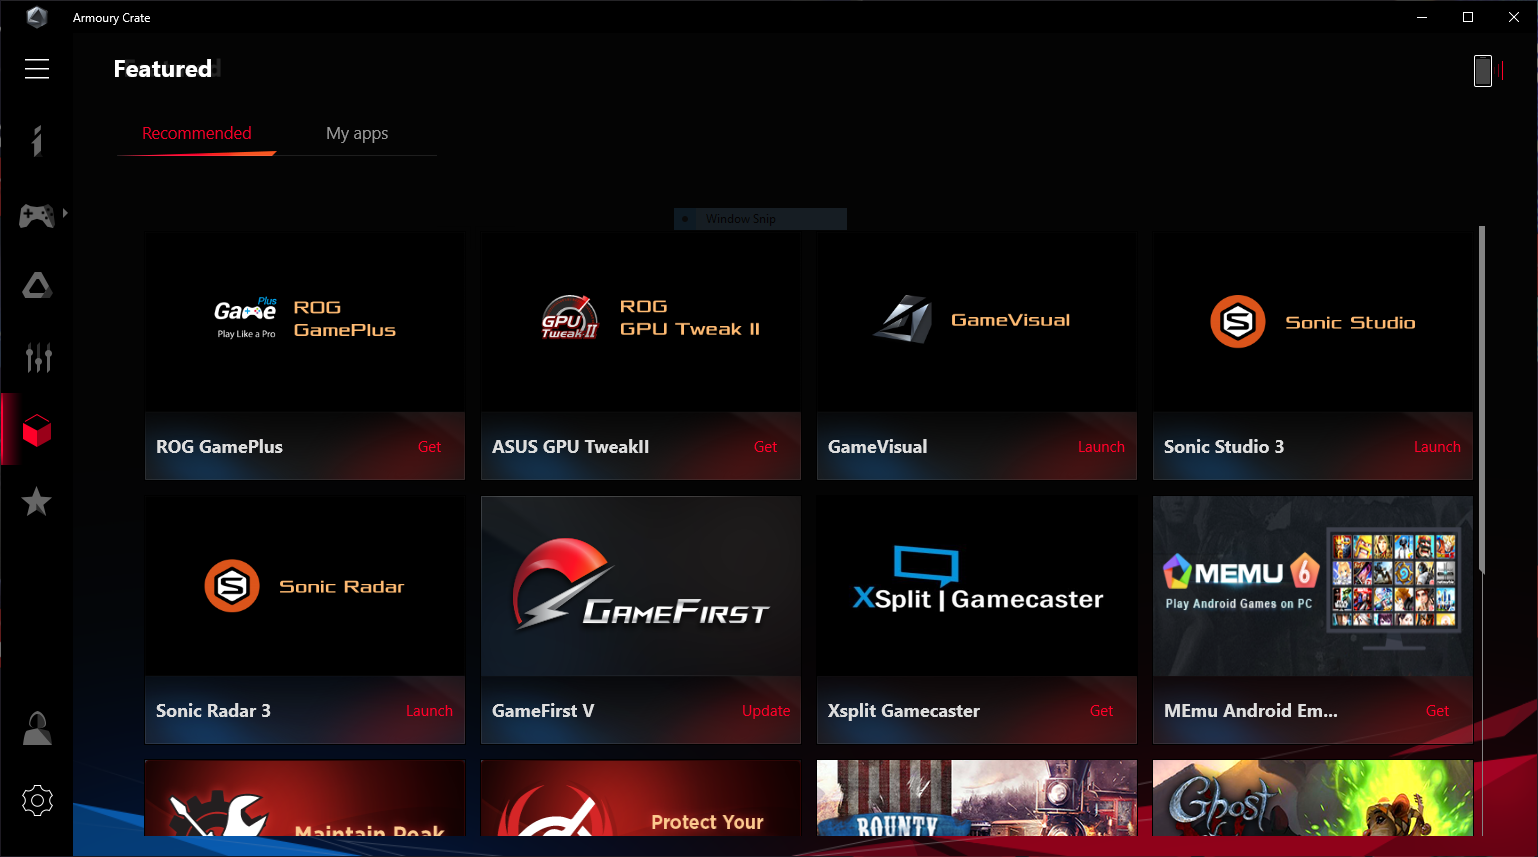Open the user profile sidebar icon
Screen dimensions: 1538x857
click(37, 728)
